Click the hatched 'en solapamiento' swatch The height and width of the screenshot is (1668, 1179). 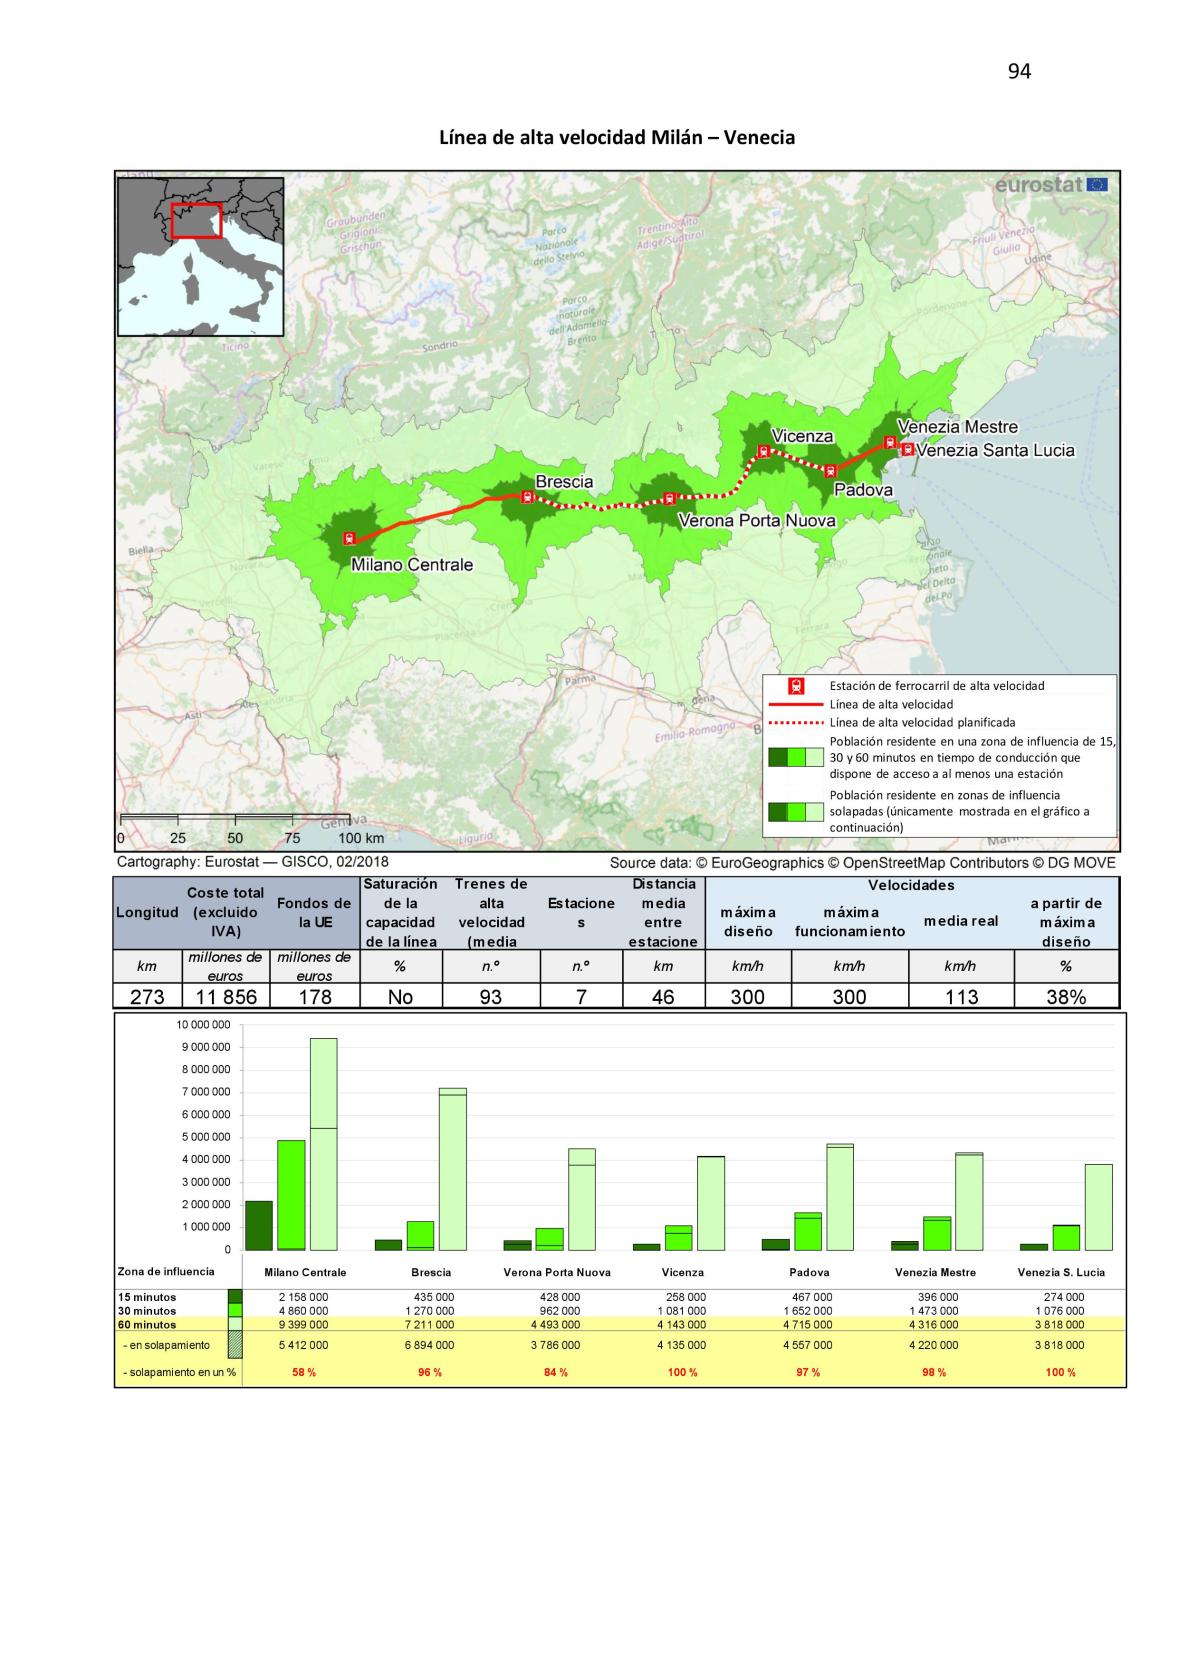click(x=235, y=1345)
